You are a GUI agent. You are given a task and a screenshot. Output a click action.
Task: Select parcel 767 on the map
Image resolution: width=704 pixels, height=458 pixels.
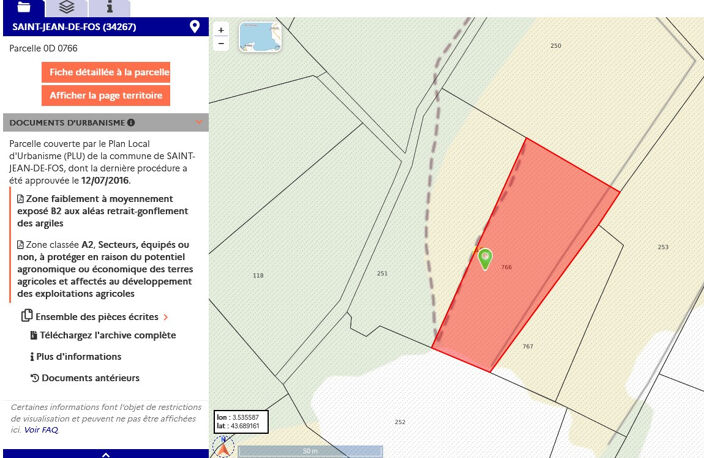point(528,346)
